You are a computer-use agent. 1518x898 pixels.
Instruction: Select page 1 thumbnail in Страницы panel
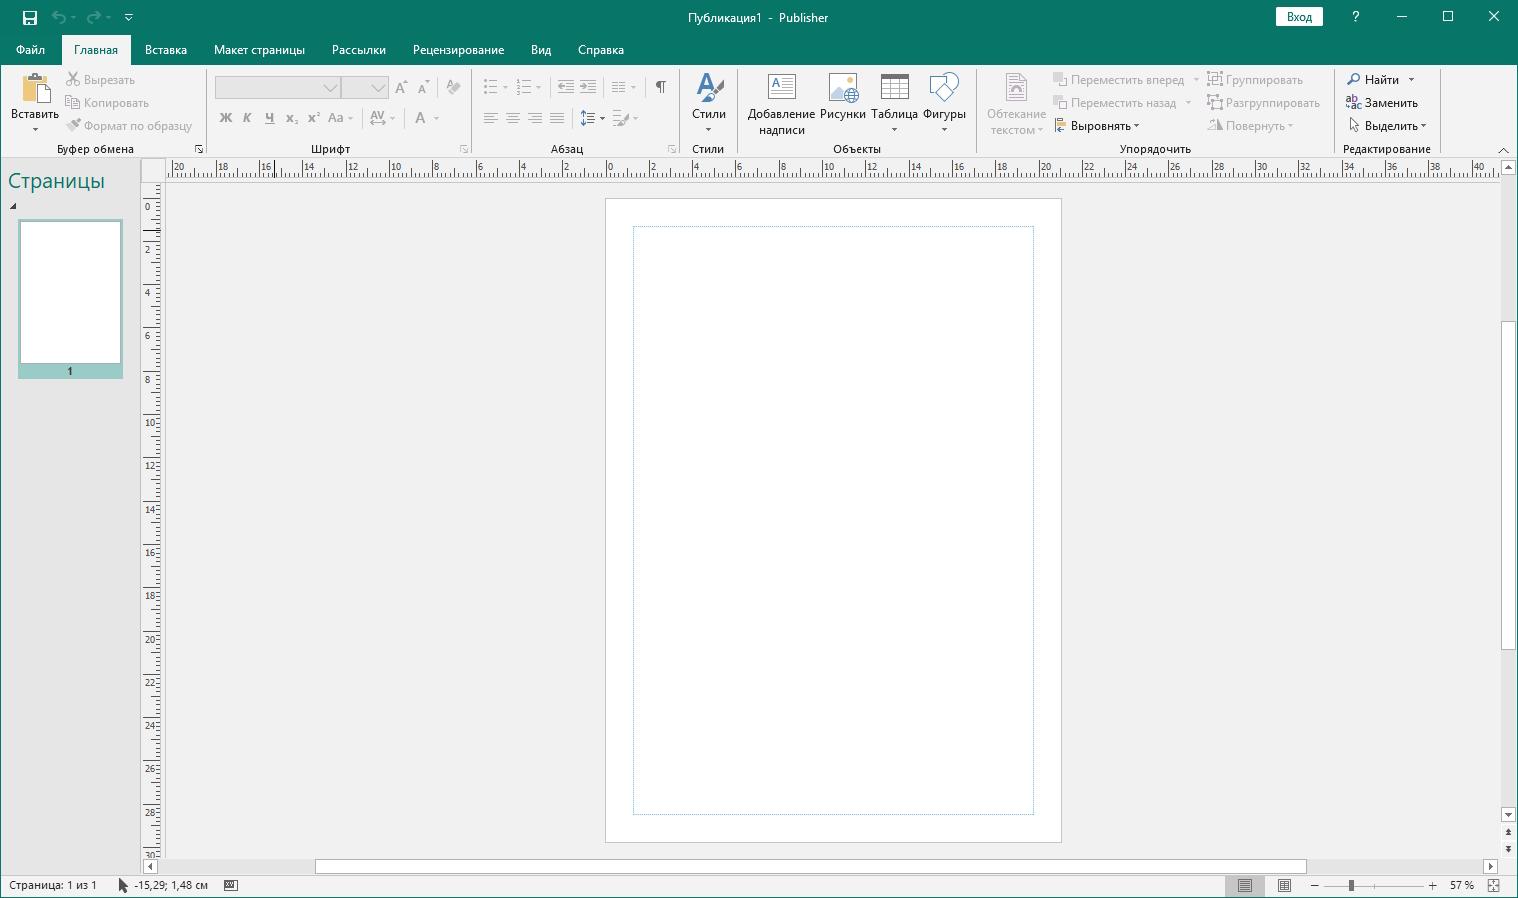coord(70,292)
